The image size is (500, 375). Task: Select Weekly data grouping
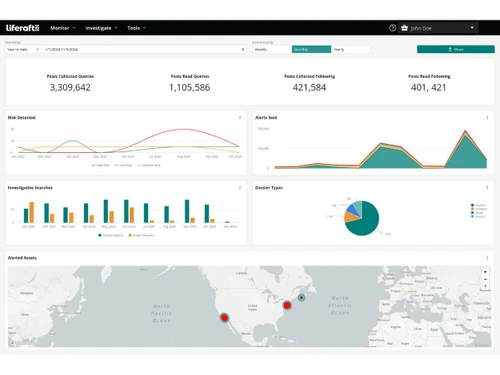[272, 49]
